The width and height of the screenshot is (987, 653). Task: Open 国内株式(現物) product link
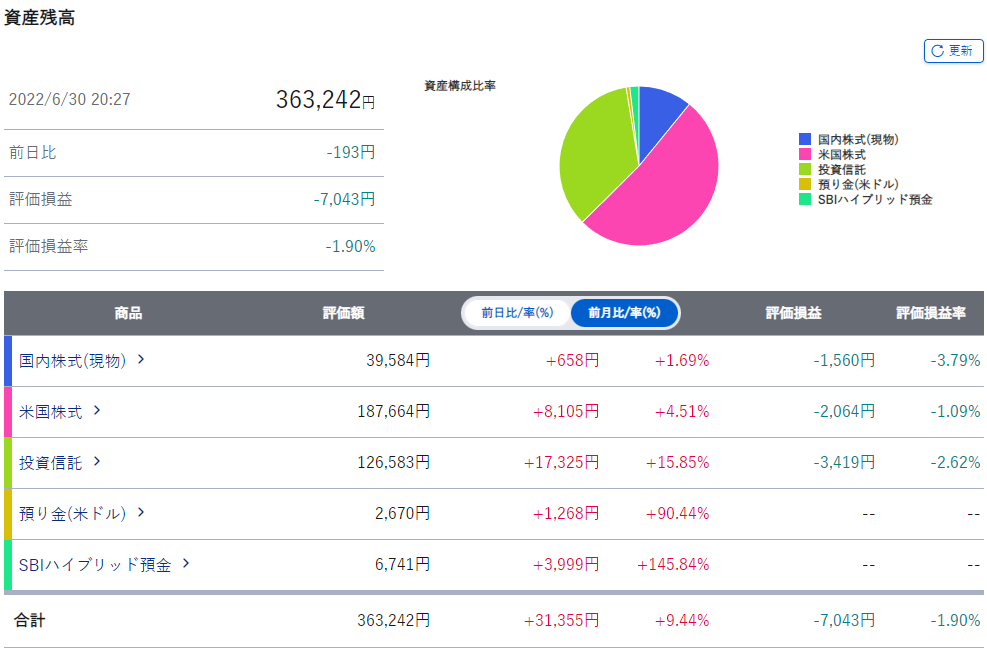[73, 361]
